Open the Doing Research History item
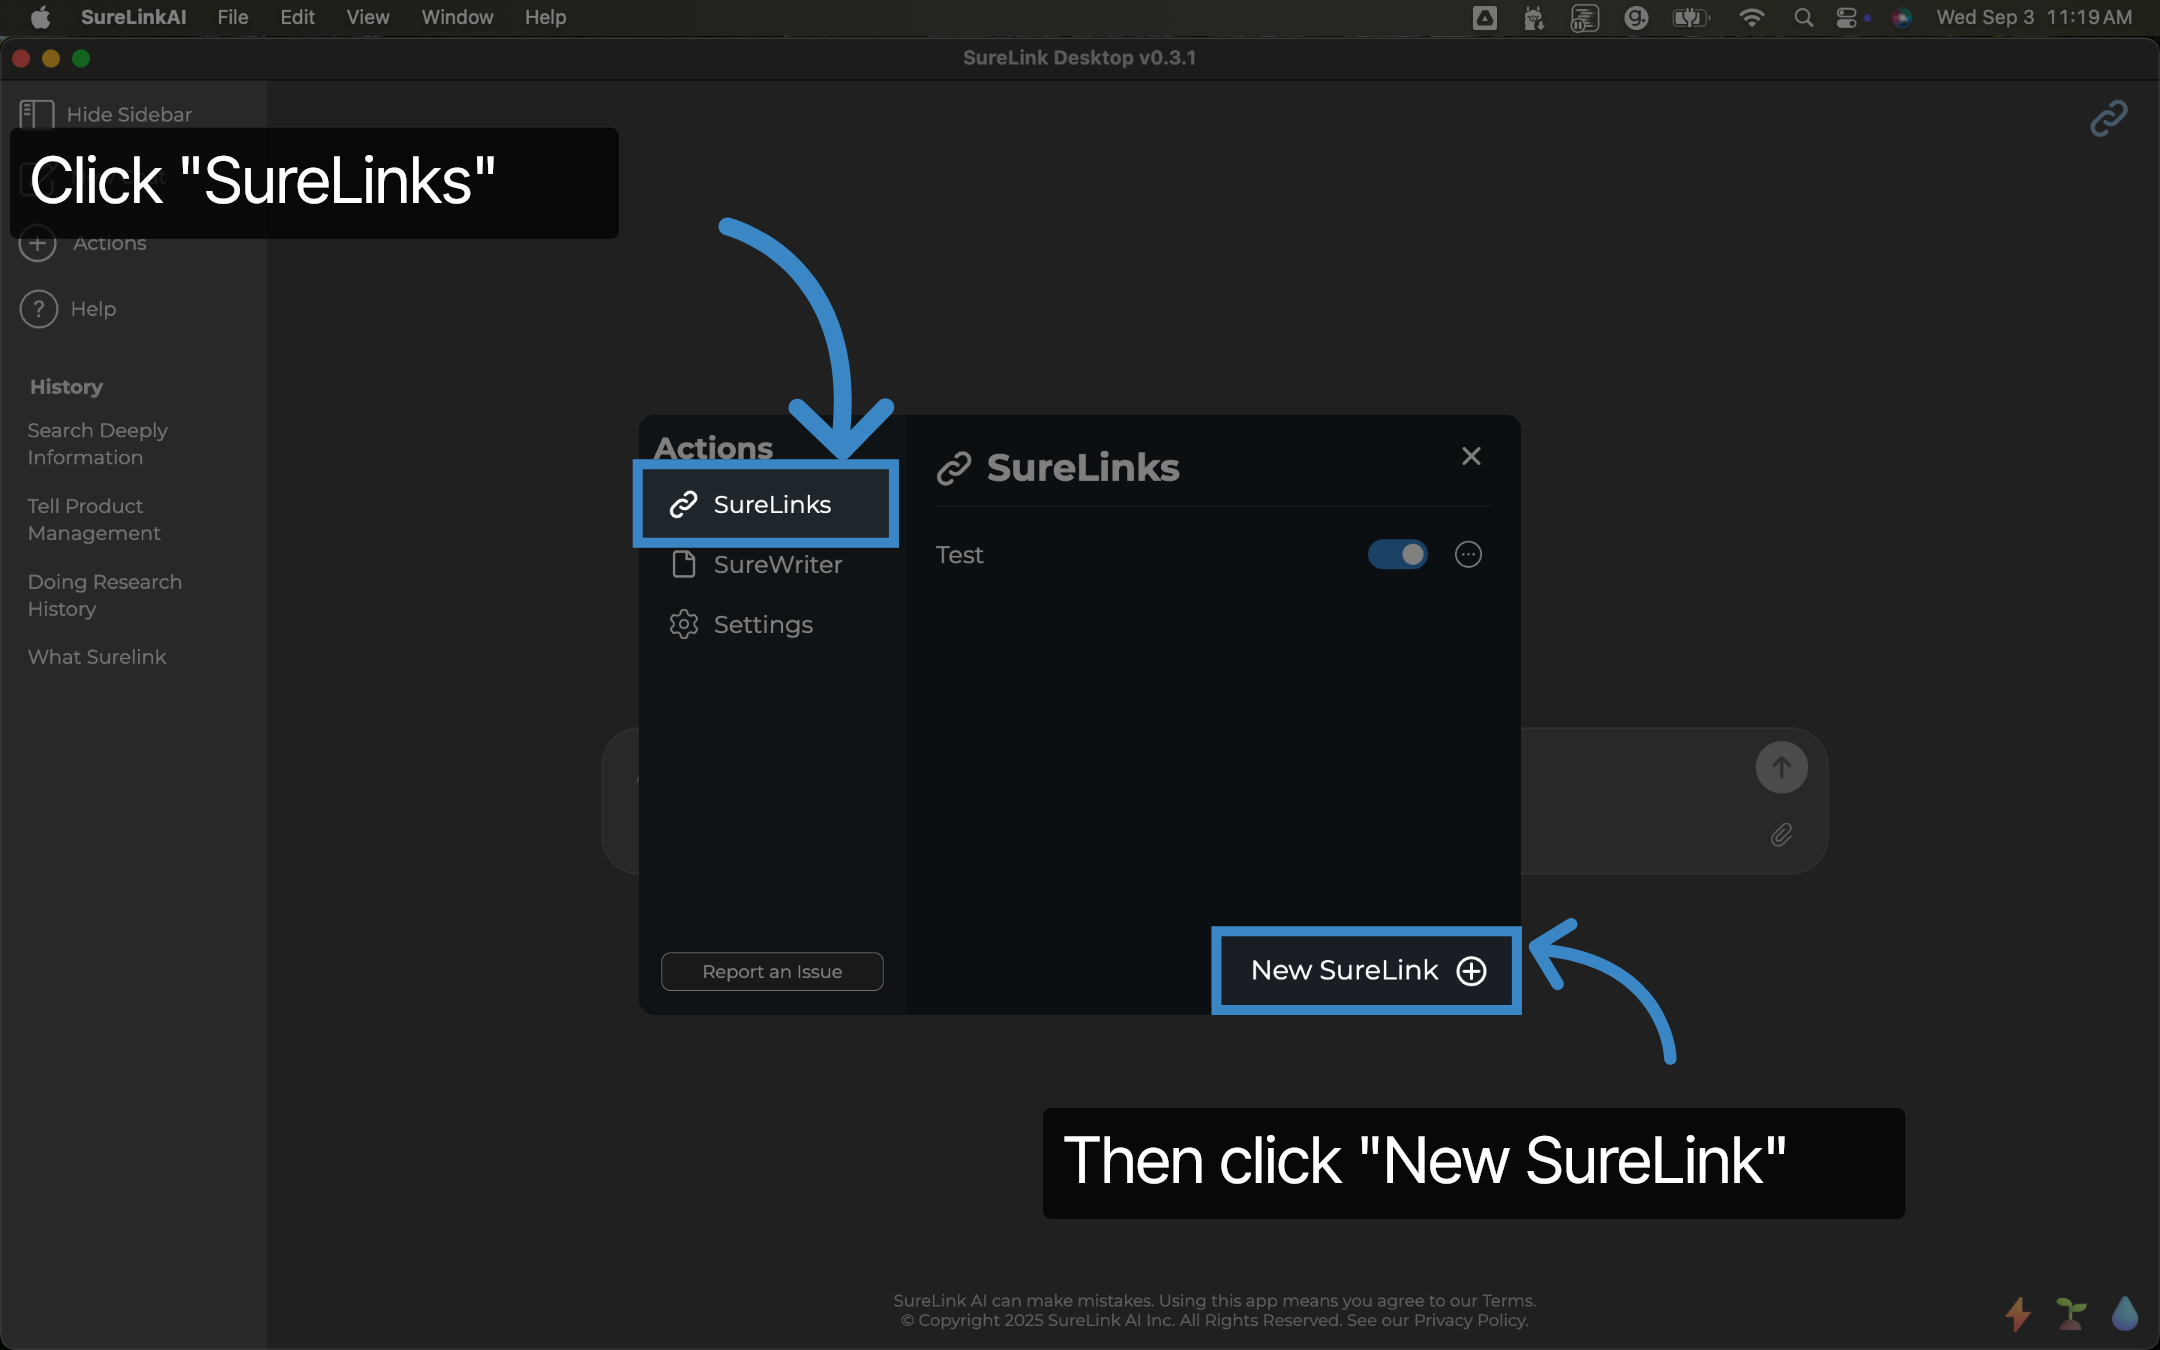2160x1350 pixels. tap(105, 596)
